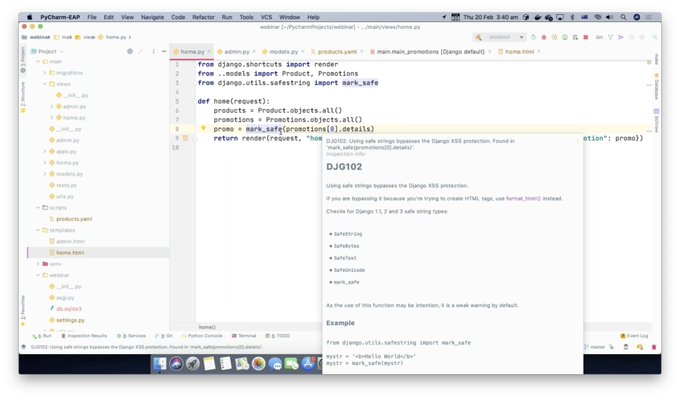Viewport: 680px width, 399px height.
Task: Collapse the scripts folder
Action: pos(38,208)
